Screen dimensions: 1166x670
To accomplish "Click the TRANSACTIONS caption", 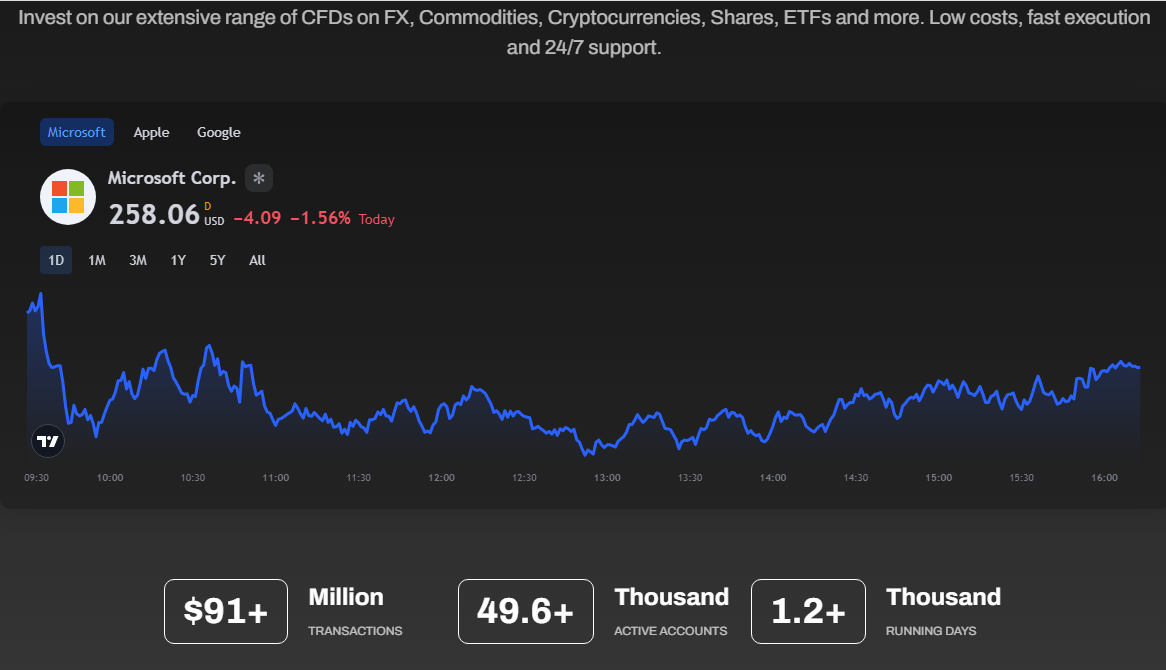I will click(355, 631).
